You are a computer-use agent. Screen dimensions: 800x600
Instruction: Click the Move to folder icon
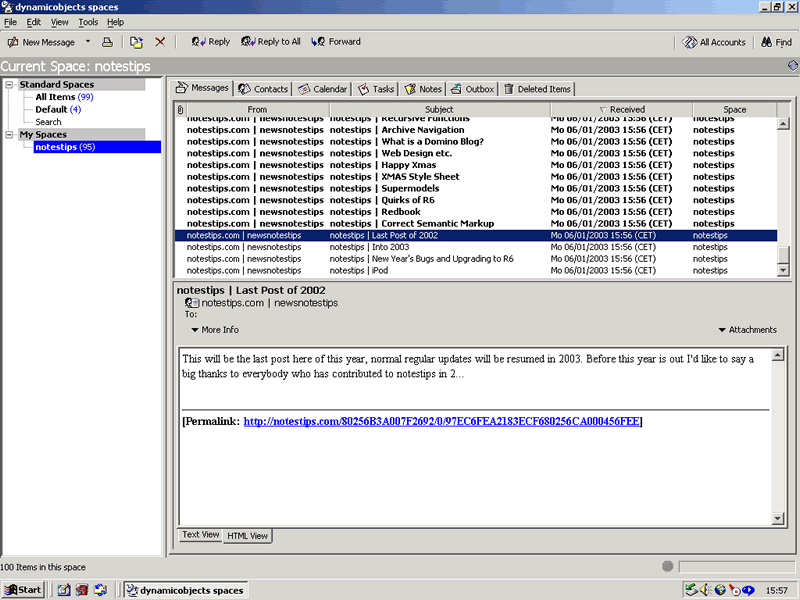(136, 42)
